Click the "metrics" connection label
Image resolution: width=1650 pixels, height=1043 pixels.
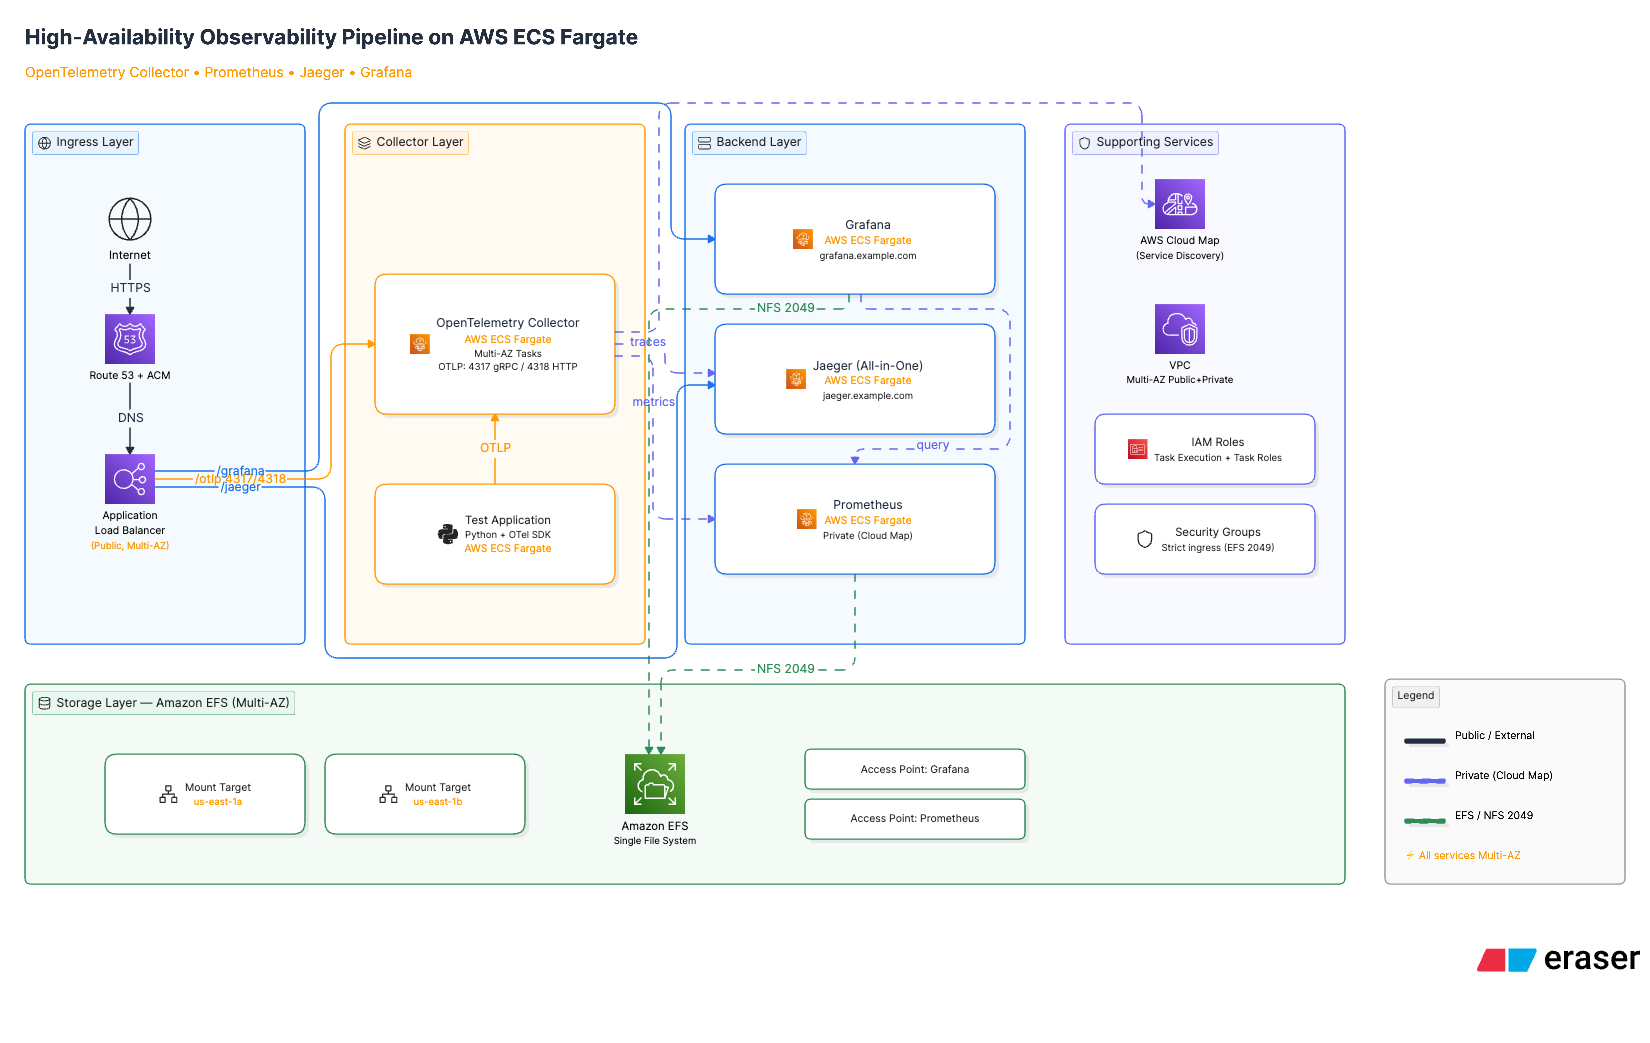click(x=654, y=402)
